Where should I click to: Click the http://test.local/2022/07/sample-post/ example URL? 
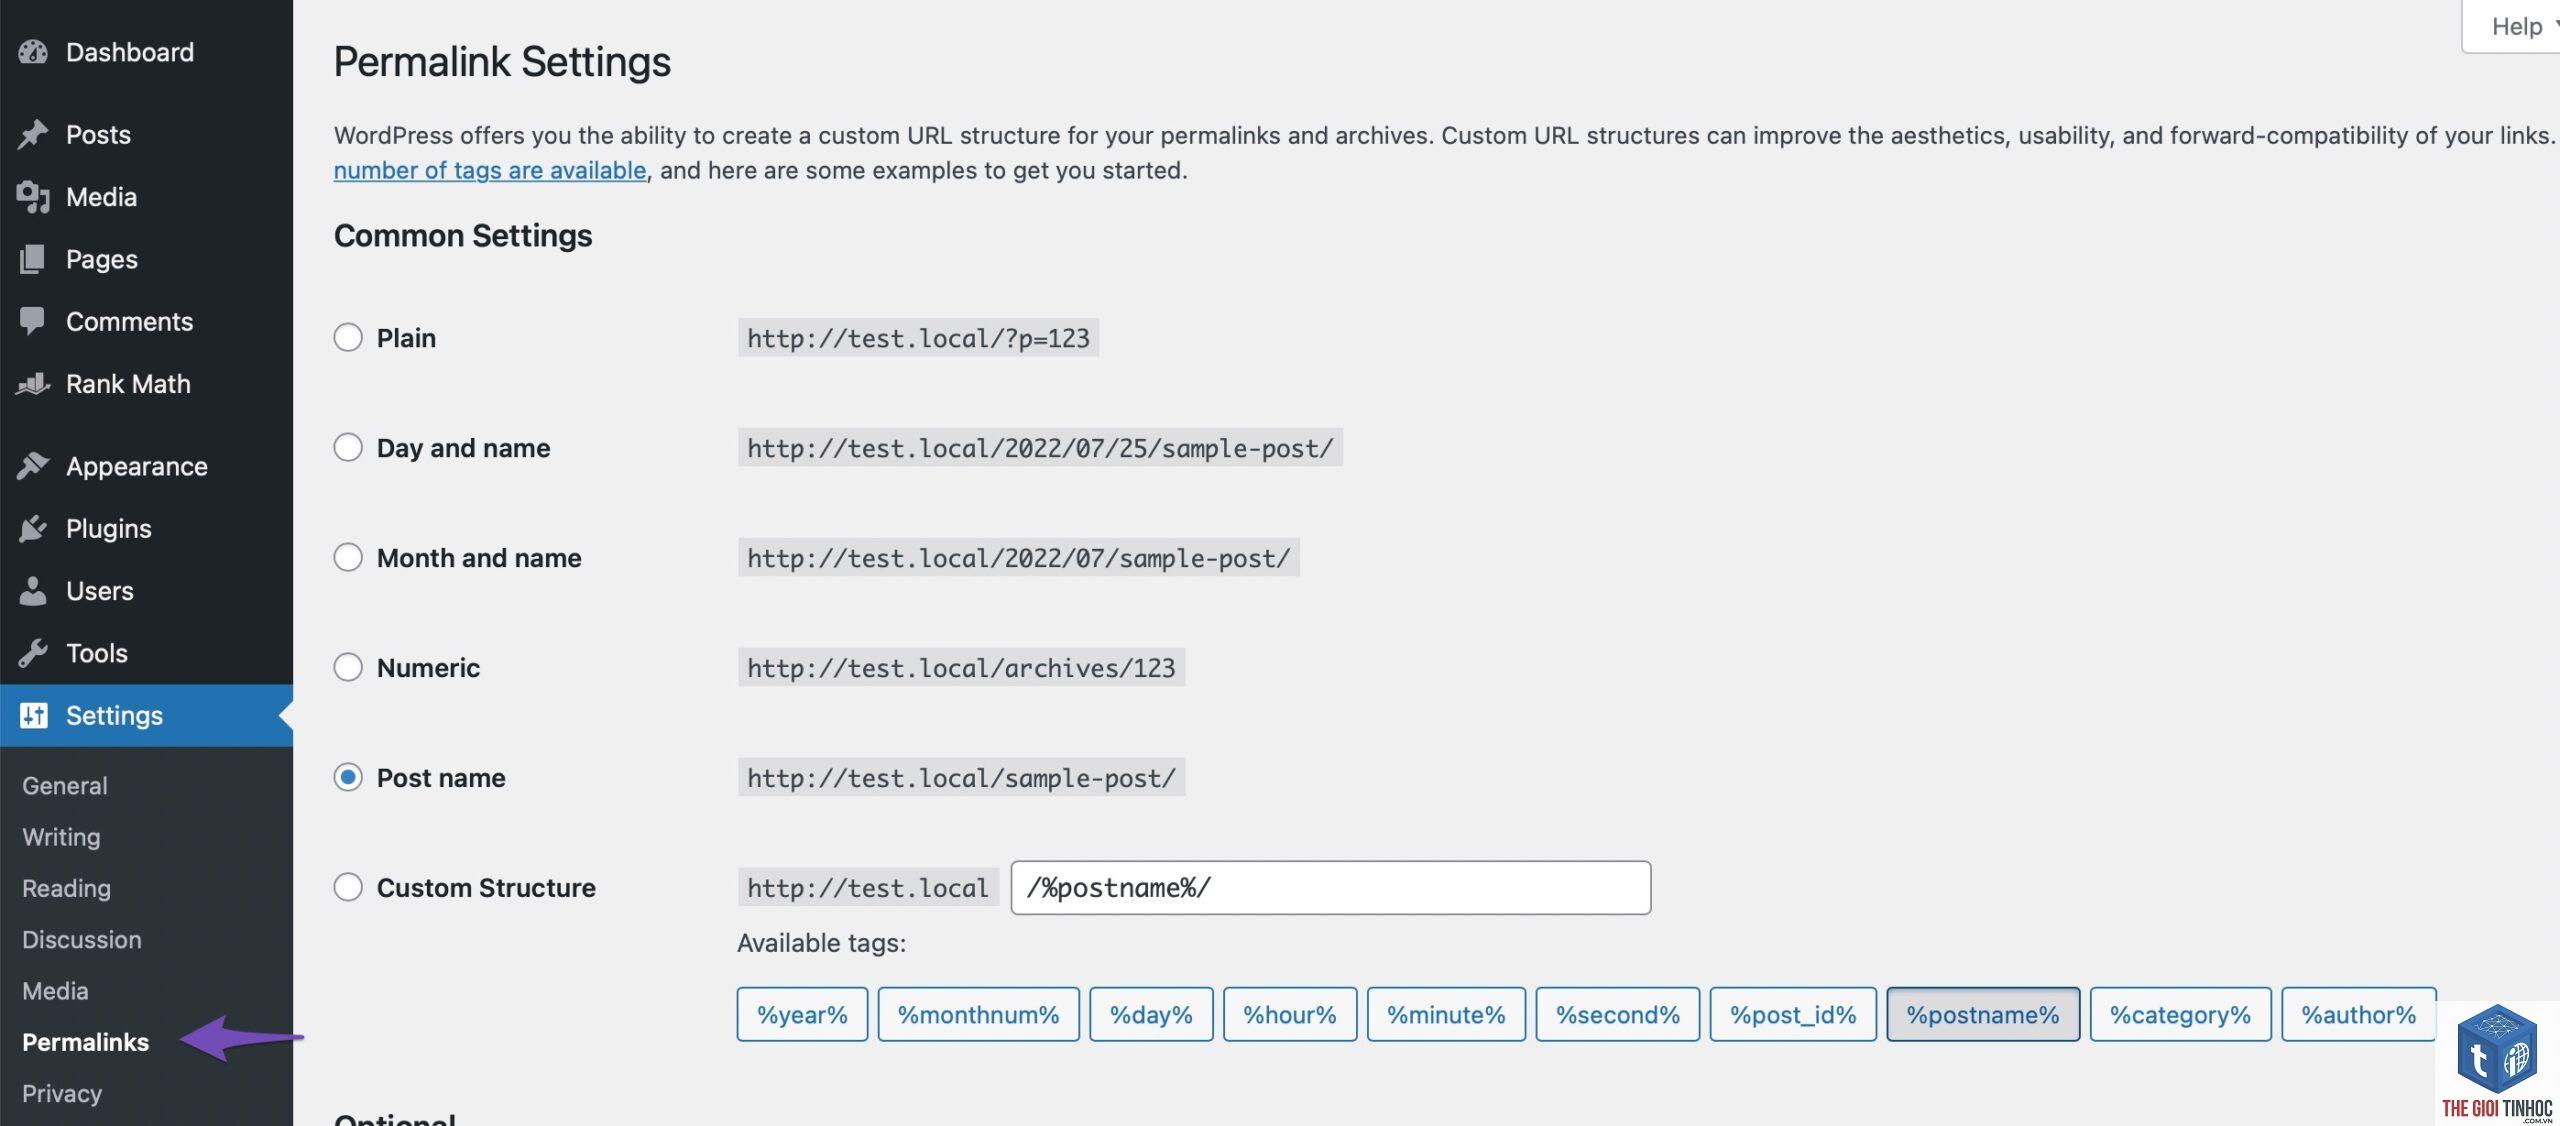(x=1018, y=558)
